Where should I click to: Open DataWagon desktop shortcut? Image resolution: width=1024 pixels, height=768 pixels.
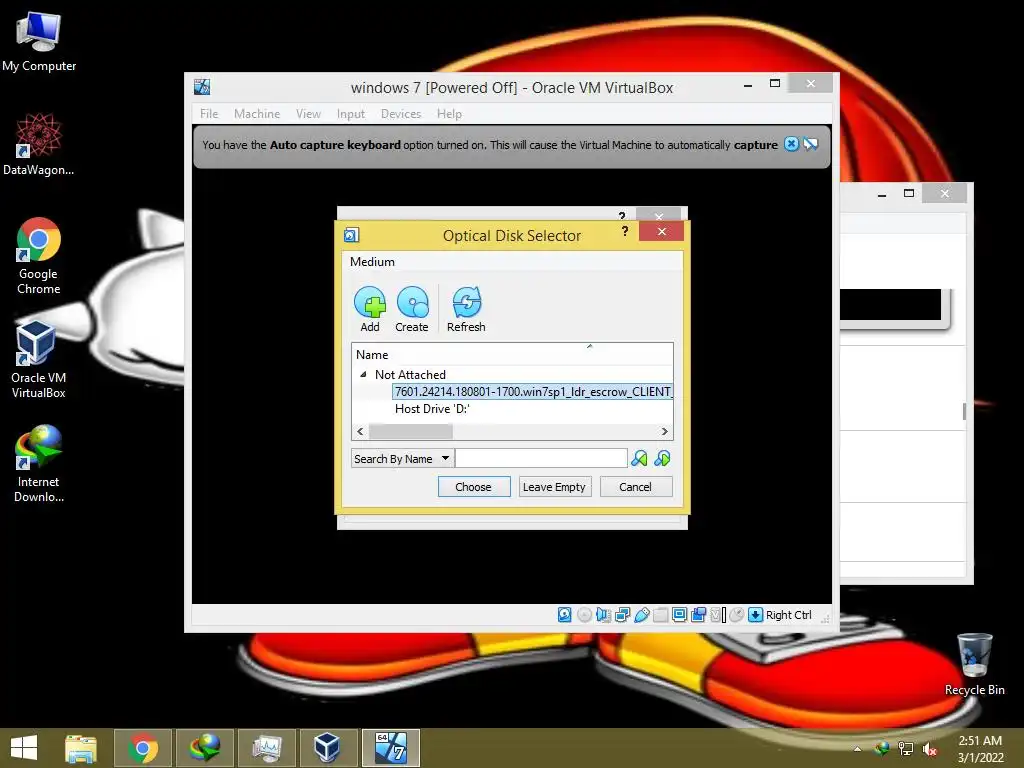[38, 144]
